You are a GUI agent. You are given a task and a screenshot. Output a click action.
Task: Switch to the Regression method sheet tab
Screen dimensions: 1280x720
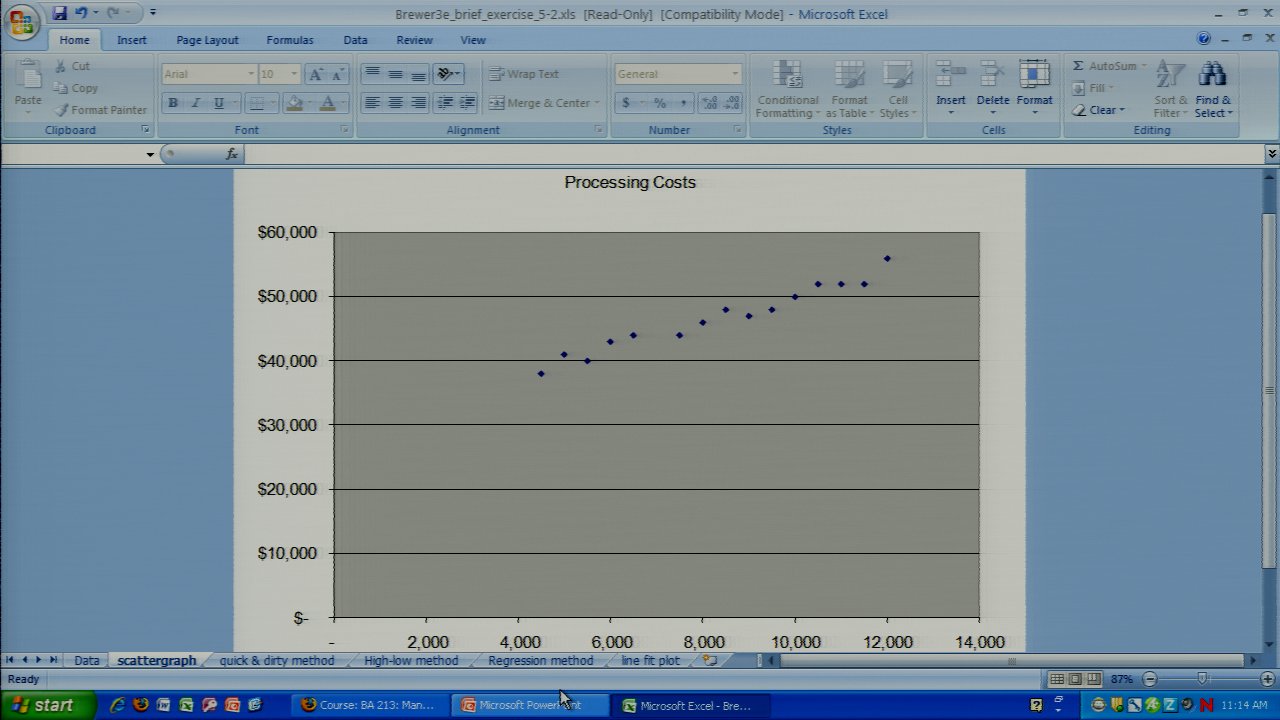point(540,661)
